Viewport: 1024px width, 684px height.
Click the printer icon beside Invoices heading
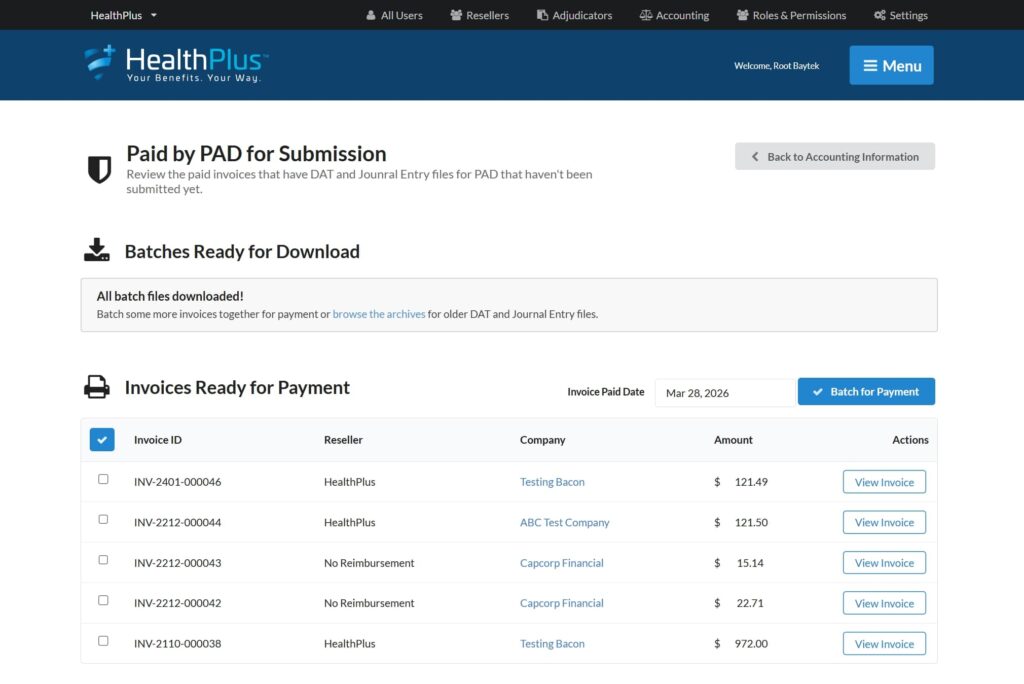[x=97, y=387]
